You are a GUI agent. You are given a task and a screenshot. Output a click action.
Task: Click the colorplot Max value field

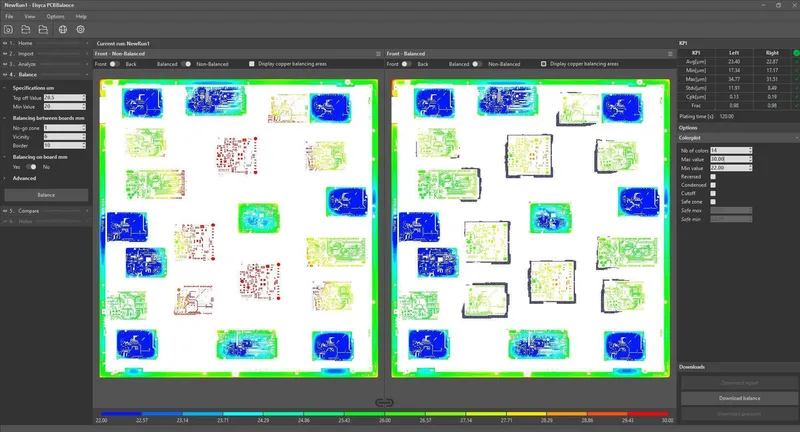[x=731, y=159]
